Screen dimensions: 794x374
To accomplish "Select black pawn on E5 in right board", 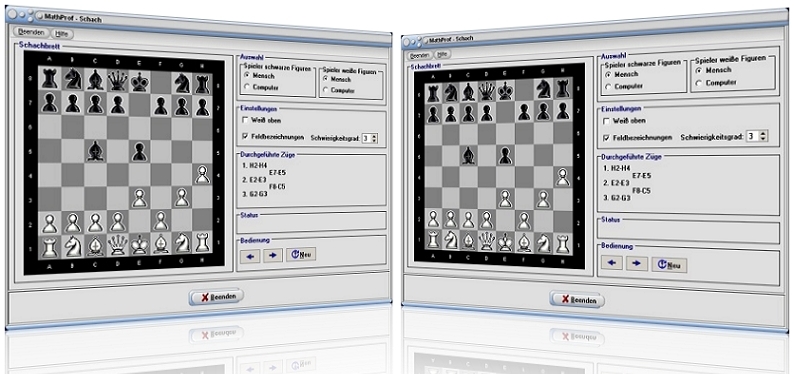I will tap(504, 156).
